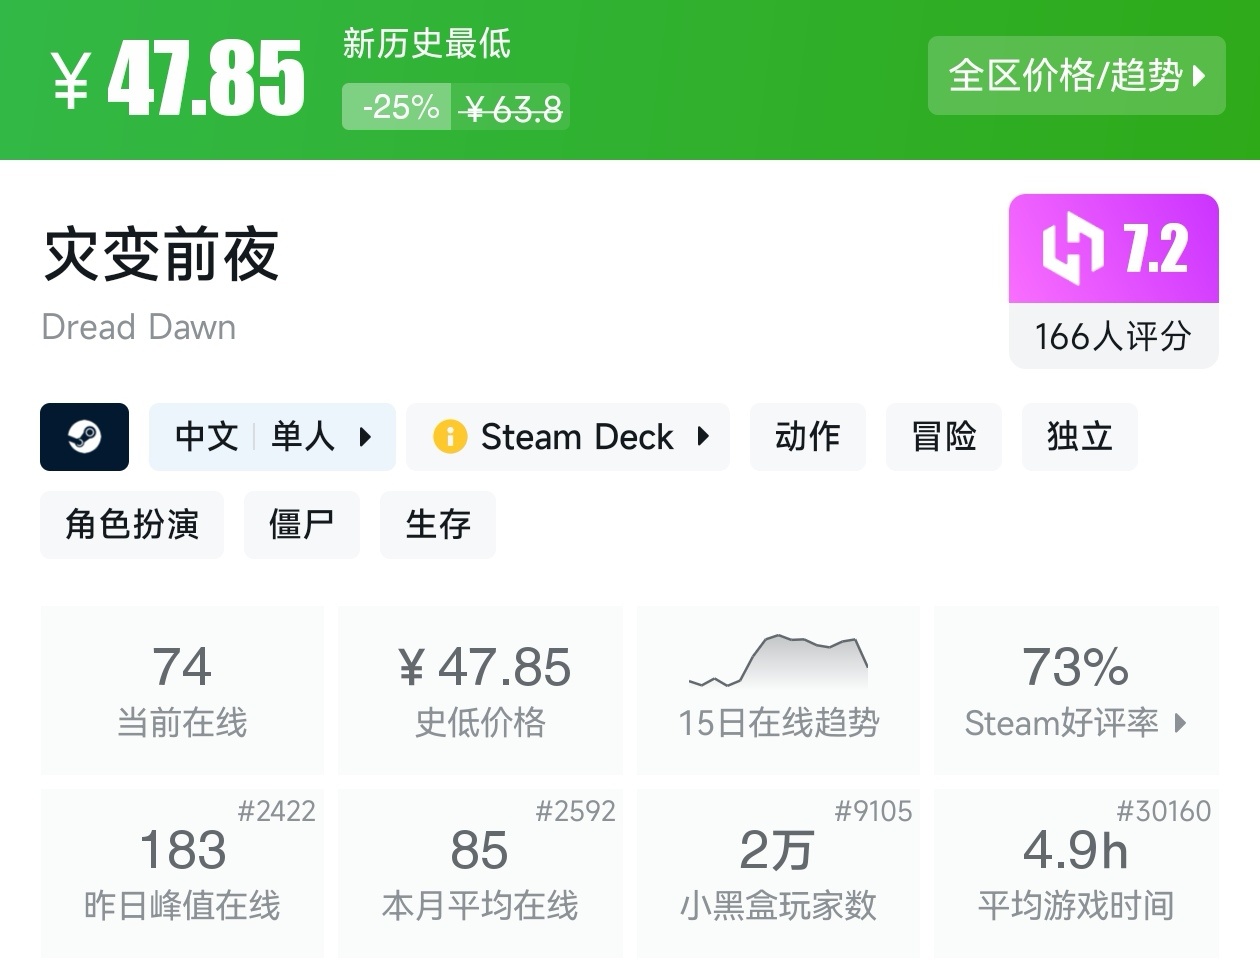Viewport: 1260px width, 971px height.
Task: Click the Xiaoheihe logo in score badge
Action: (1072, 248)
